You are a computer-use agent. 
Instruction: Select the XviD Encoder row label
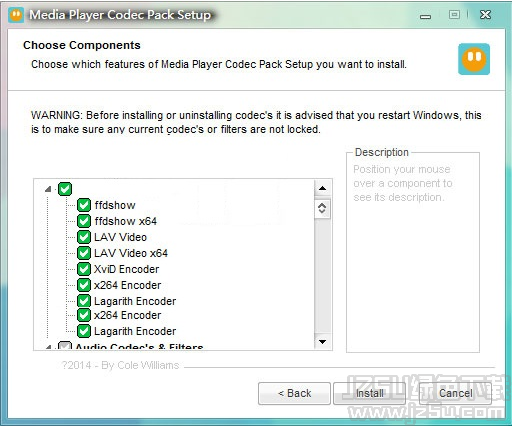pyautogui.click(x=126, y=269)
